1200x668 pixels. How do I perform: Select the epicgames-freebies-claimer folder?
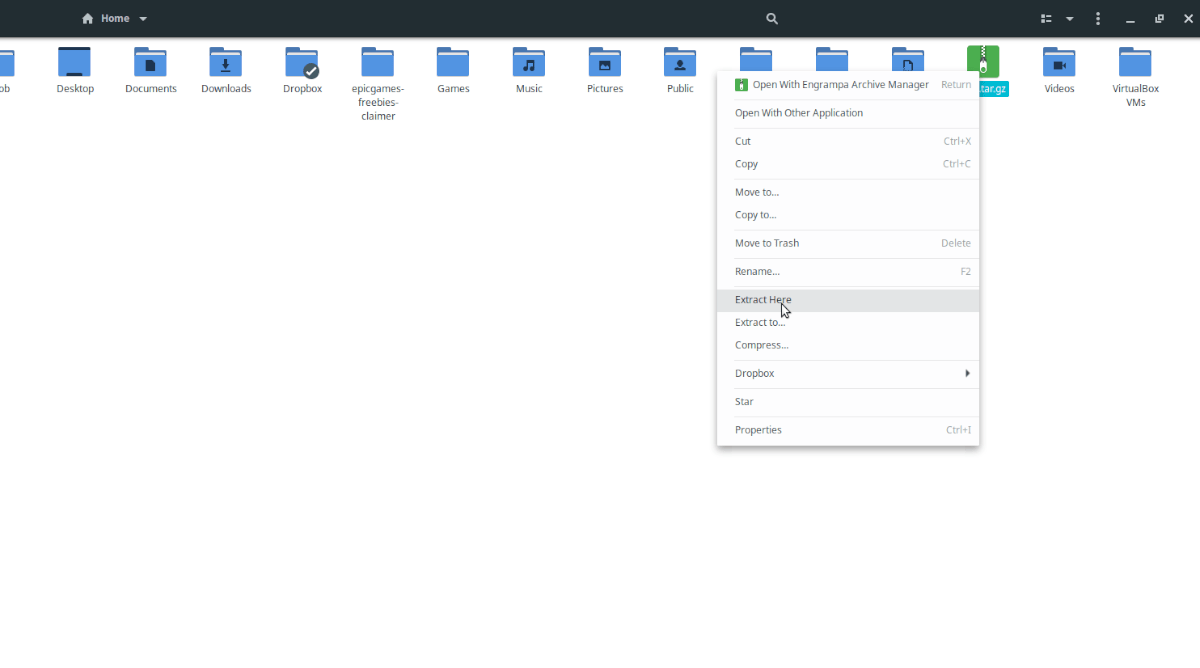click(x=378, y=62)
